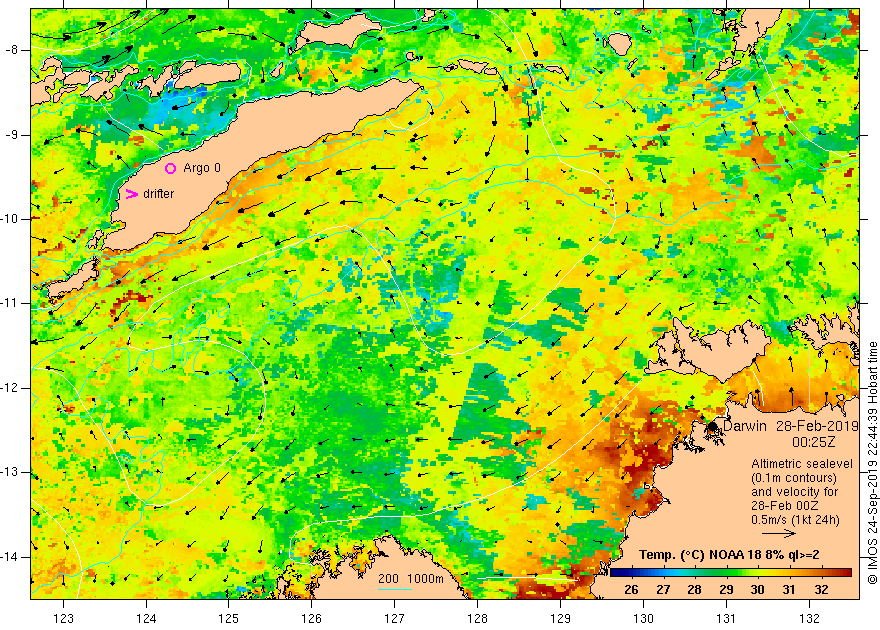Image resolution: width=880 pixels, height=630 pixels.
Task: Click the '31' colorbar tick label
Action: 789,590
